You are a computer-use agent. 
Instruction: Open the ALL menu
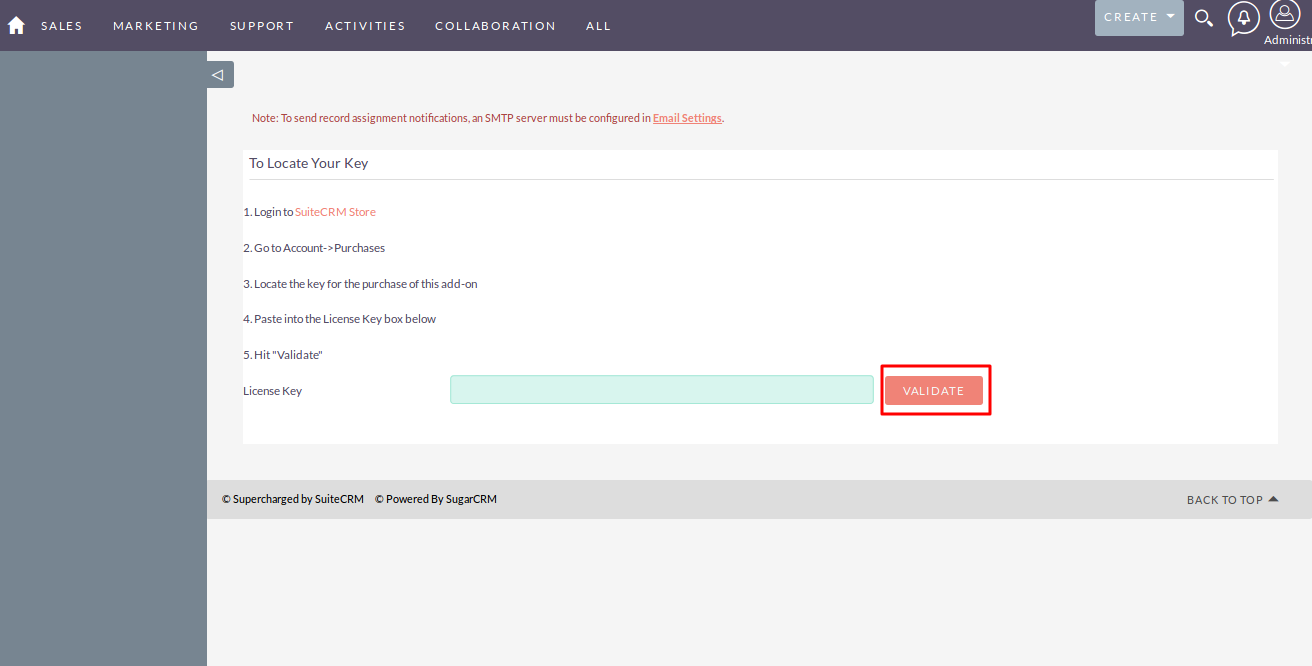click(x=598, y=26)
